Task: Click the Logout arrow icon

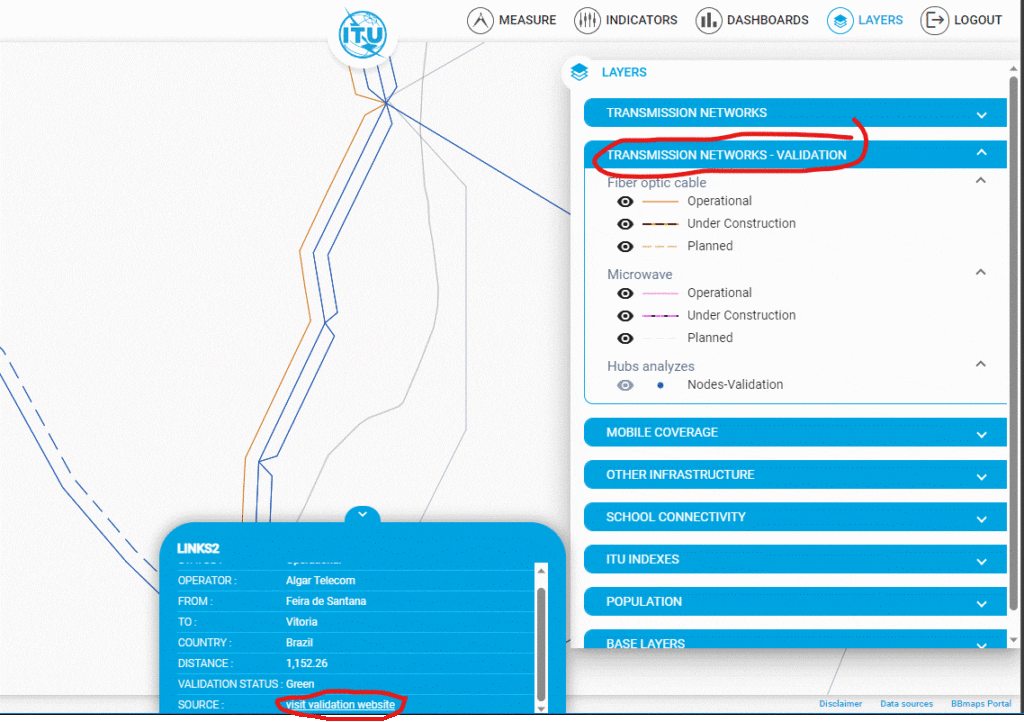Action: [934, 20]
